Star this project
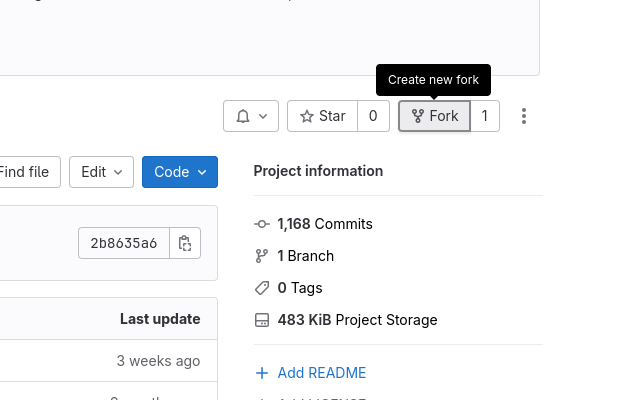640x400 pixels. (x=322, y=116)
